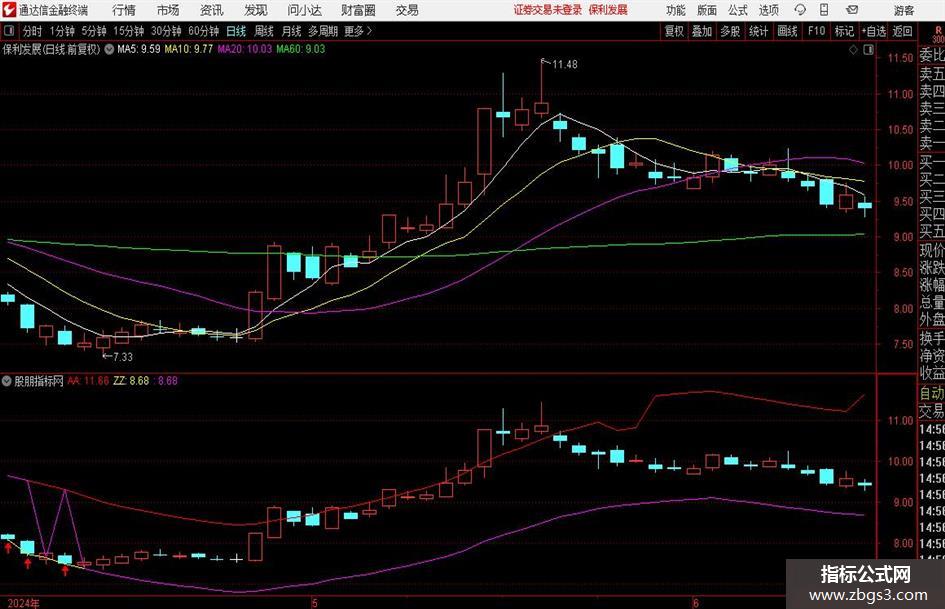
Task: Open the 选项 menu
Action: tap(768, 10)
